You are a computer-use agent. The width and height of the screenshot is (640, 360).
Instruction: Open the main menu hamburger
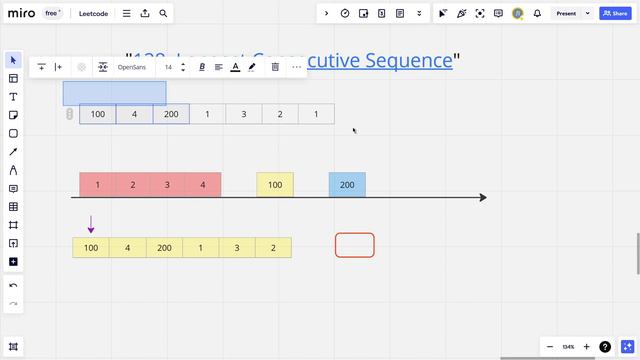tap(127, 13)
